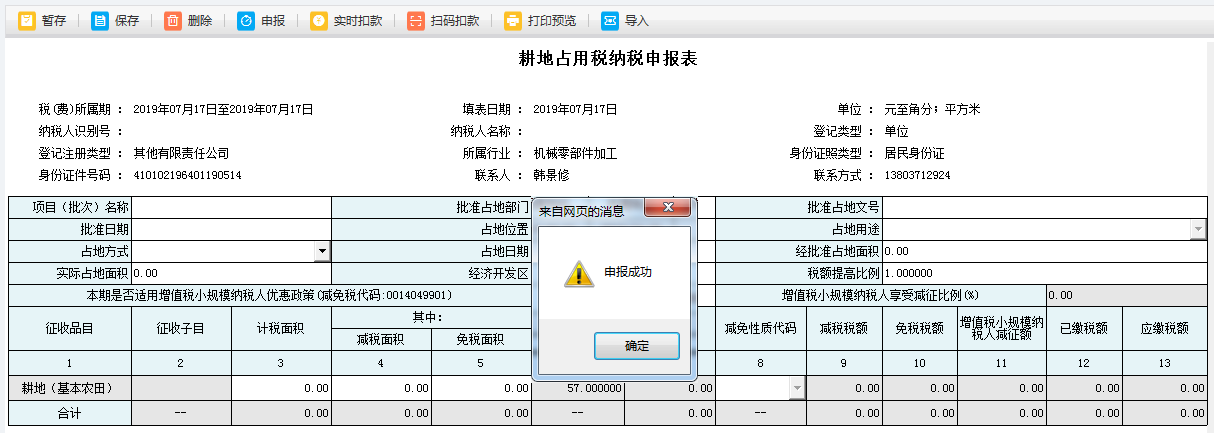Click the 扫码扣款 toolbar label

455,20
